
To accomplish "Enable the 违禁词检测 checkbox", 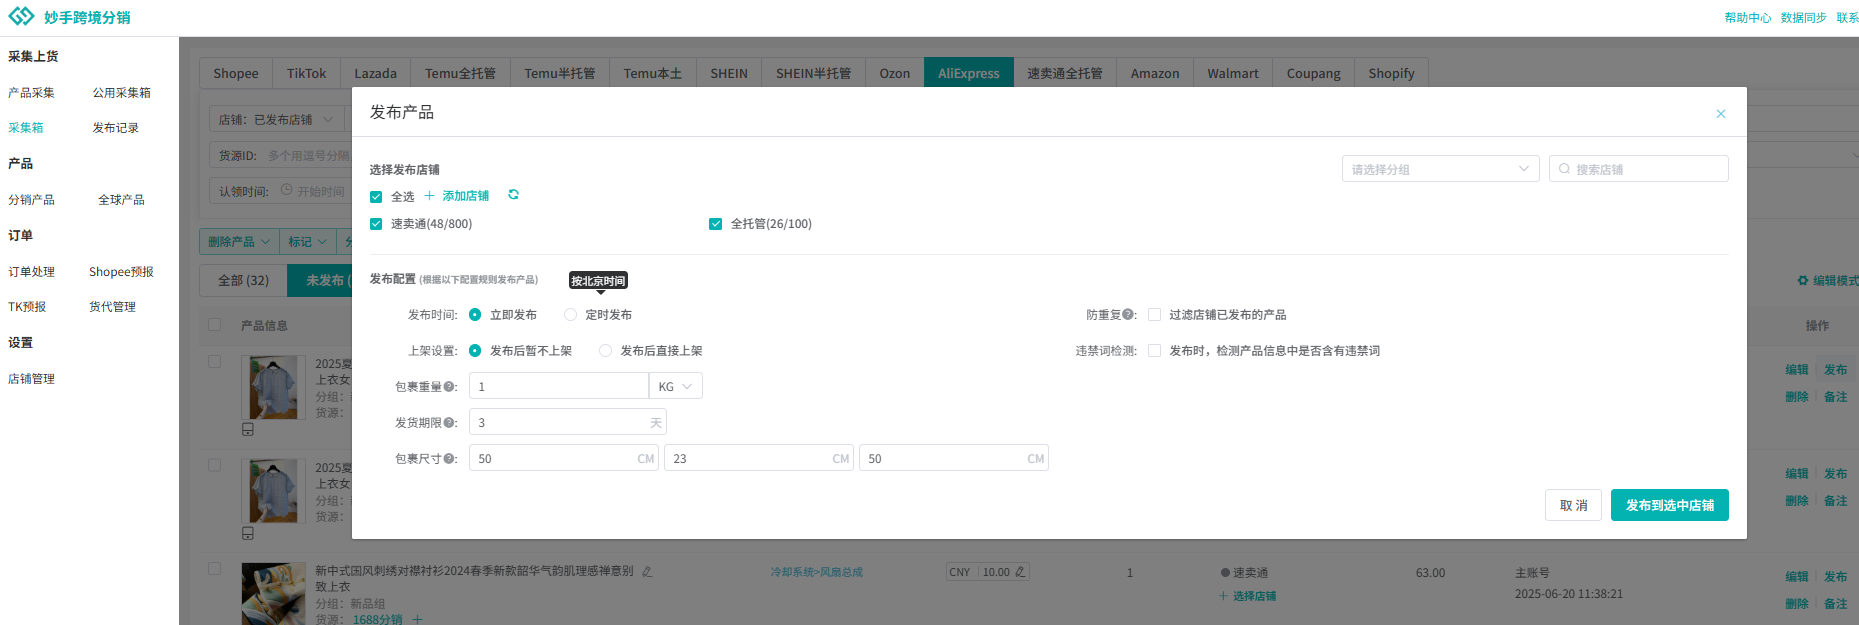I will (1154, 351).
